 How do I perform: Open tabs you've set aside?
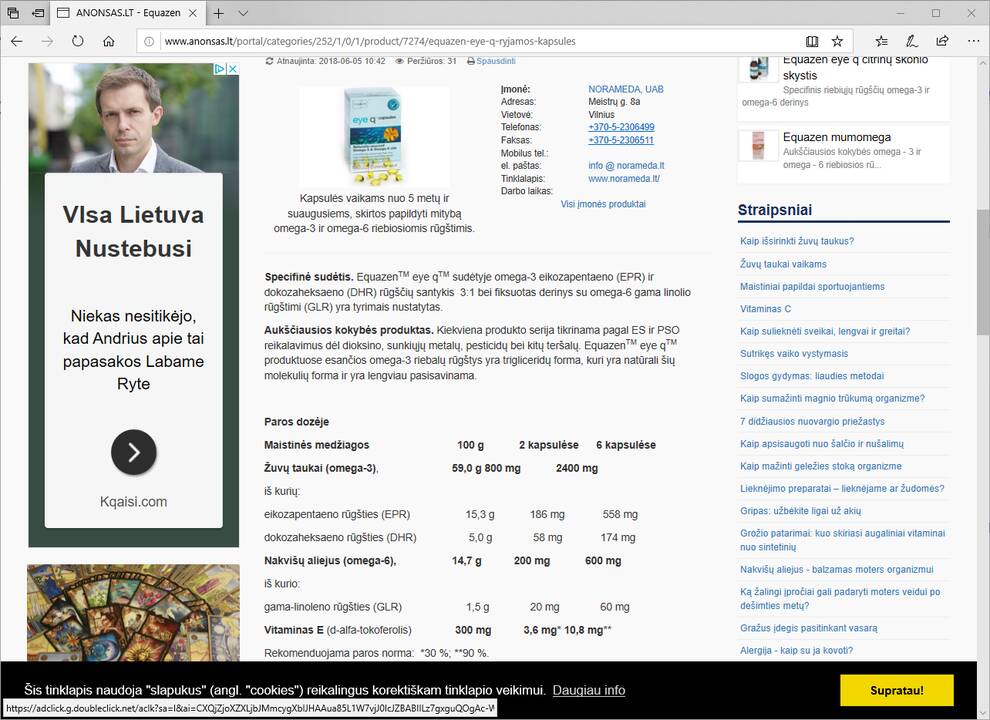(x=13, y=13)
